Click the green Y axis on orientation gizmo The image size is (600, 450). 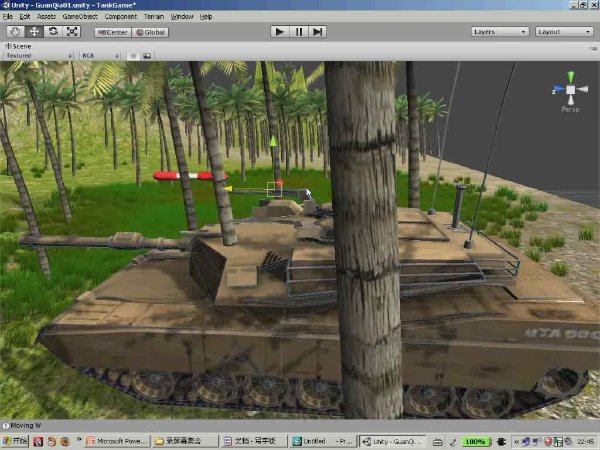(x=571, y=77)
